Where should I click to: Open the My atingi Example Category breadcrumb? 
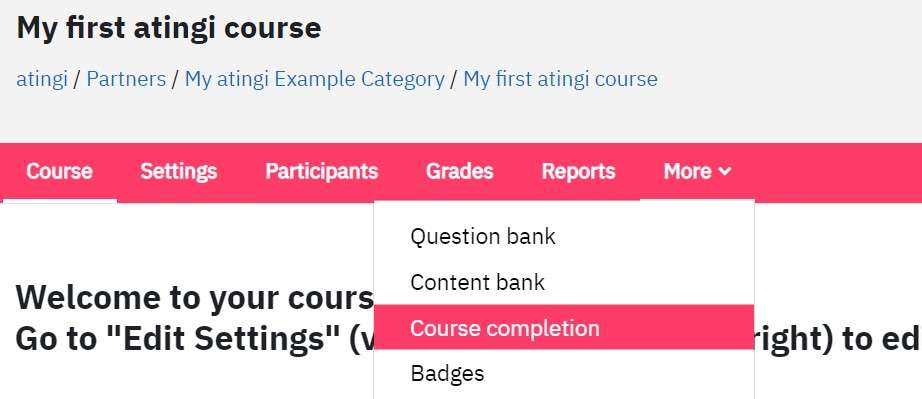[x=315, y=79]
